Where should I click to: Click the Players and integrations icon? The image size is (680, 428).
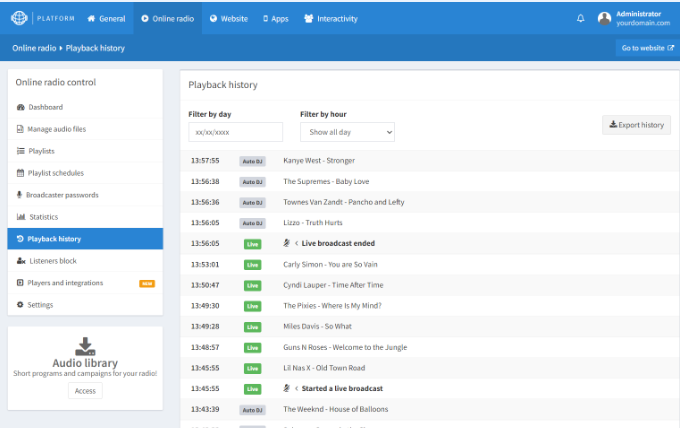[x=20, y=283]
